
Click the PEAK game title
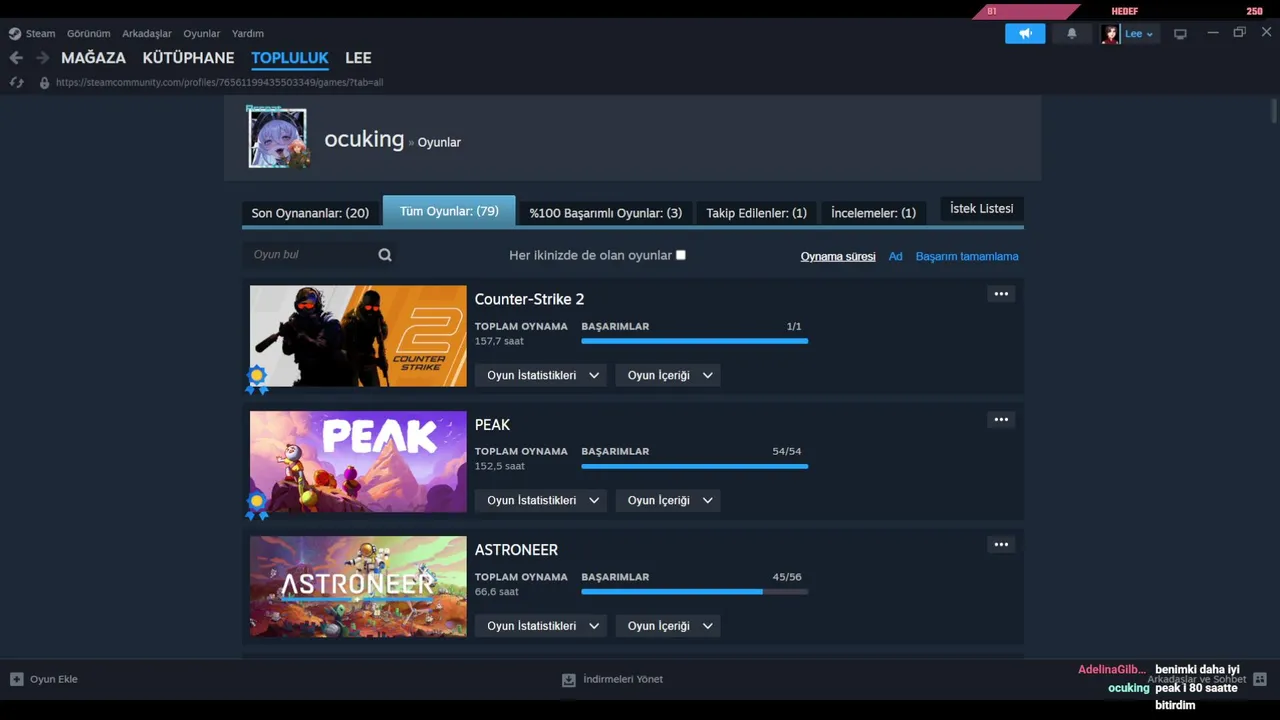click(492, 425)
